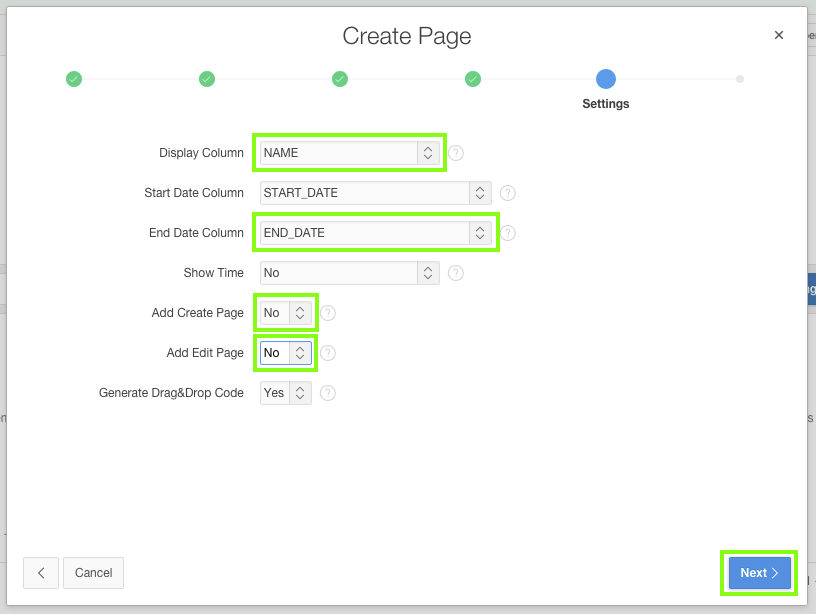Screen dimensions: 816x614
Task: Change the Show Time selection
Action: coord(349,273)
